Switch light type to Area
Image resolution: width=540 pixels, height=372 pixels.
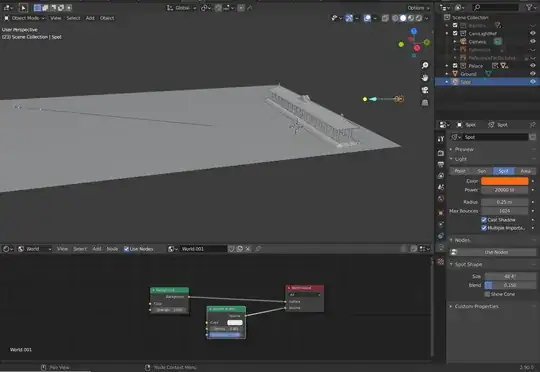(x=525, y=171)
